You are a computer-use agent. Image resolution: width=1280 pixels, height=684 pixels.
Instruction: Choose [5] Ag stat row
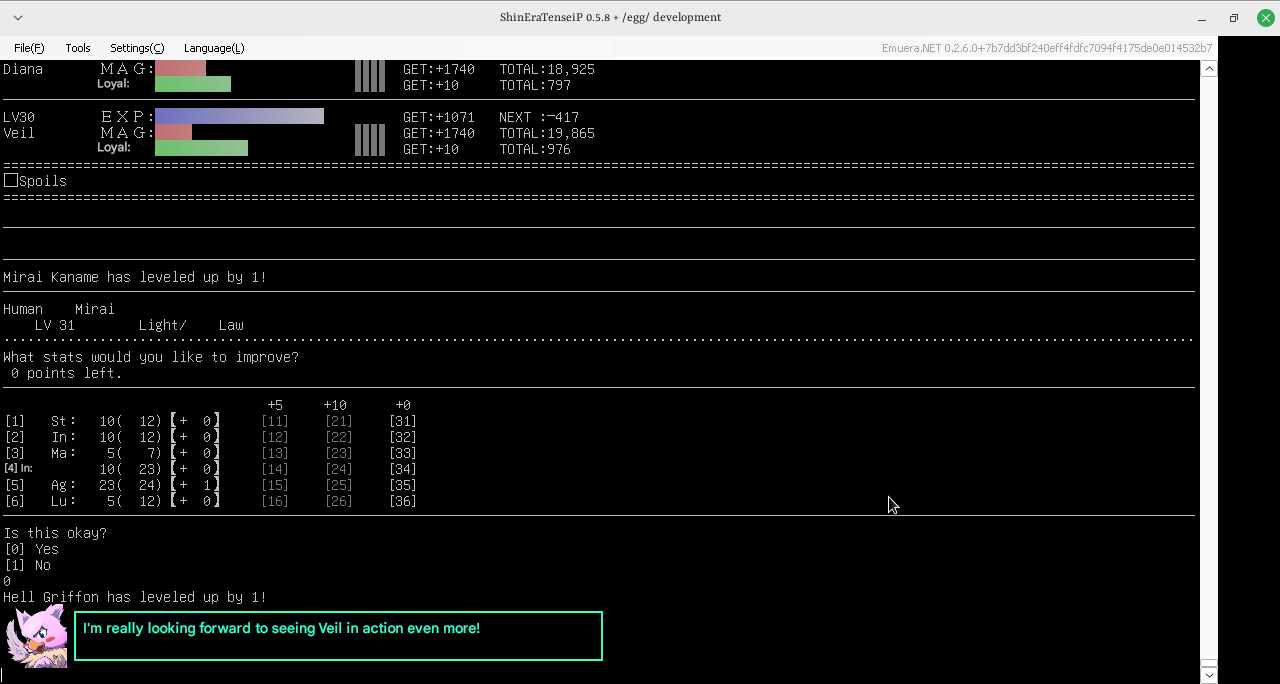click(112, 485)
